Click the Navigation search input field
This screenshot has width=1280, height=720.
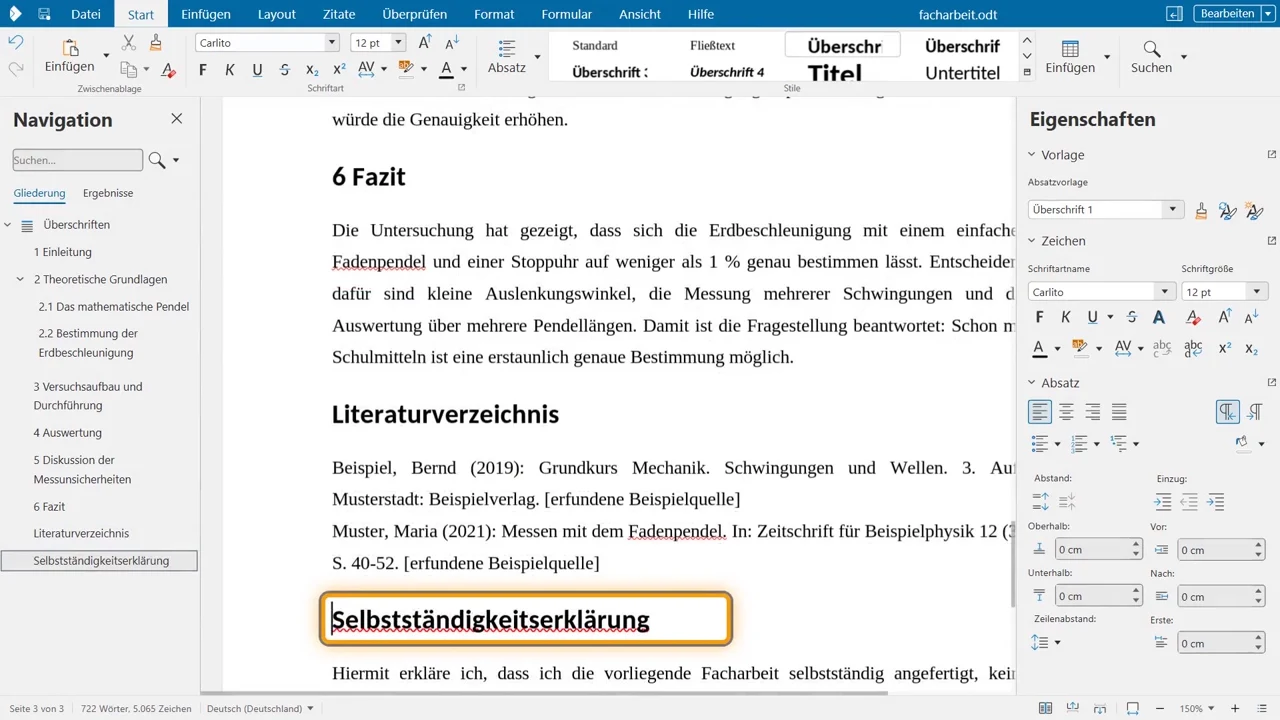click(x=78, y=160)
